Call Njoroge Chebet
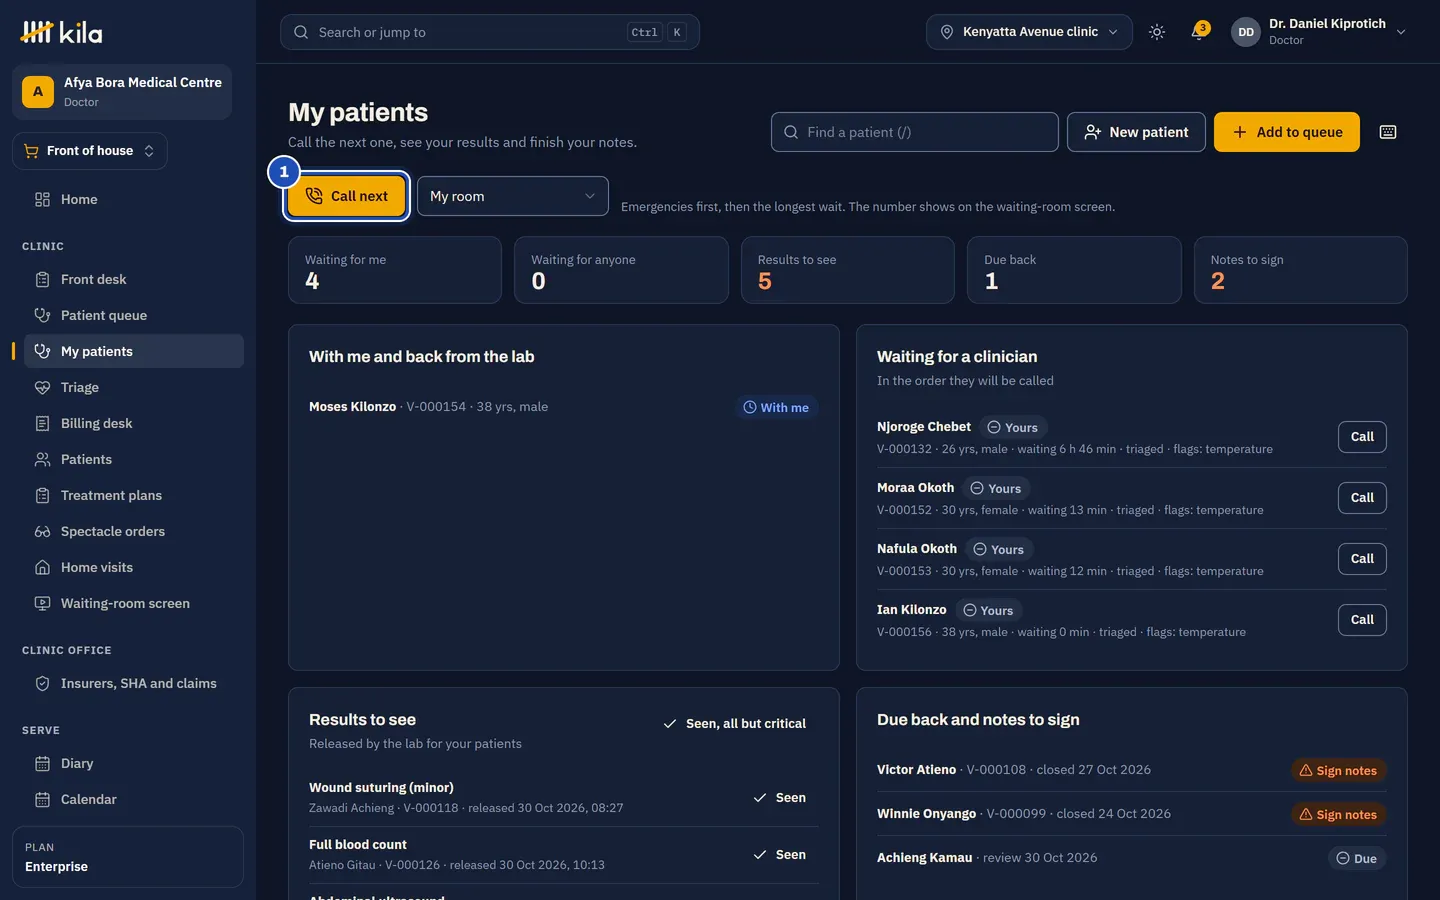The height and width of the screenshot is (900, 1440). 1362,437
